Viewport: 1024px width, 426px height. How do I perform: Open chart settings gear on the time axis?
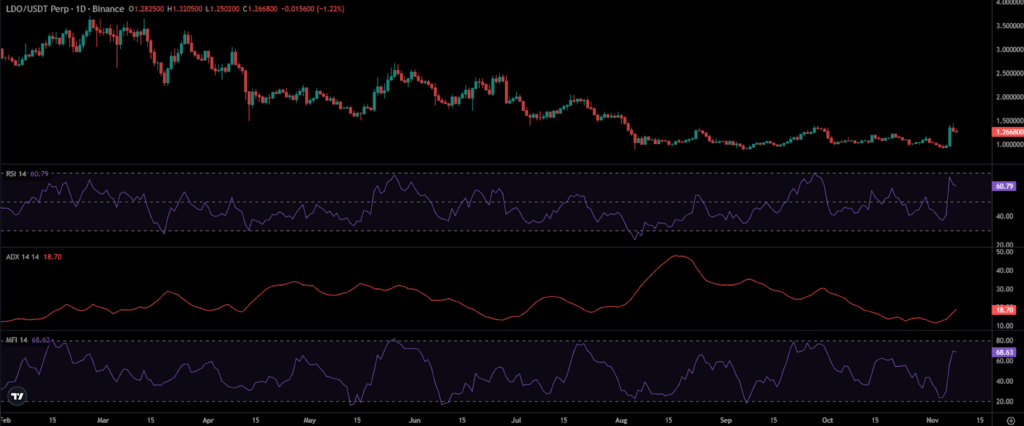(x=1011, y=420)
